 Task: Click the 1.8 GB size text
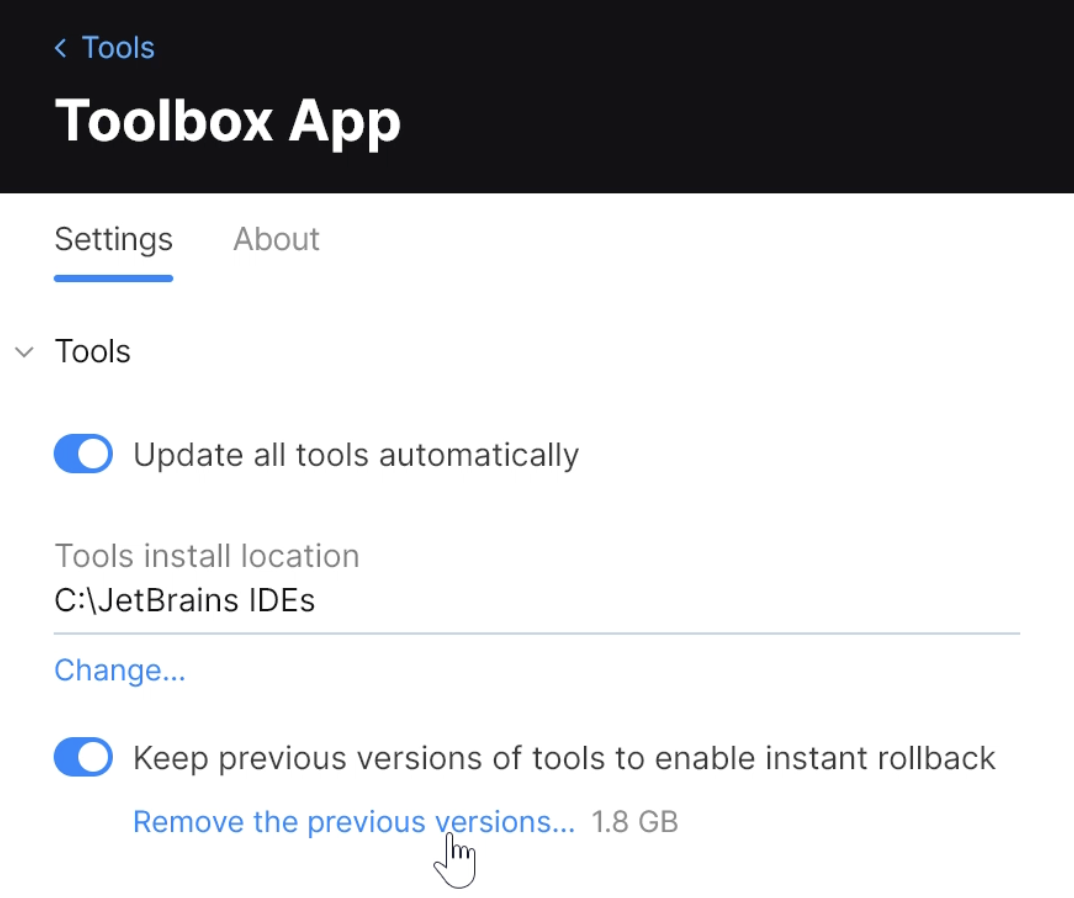coord(635,822)
